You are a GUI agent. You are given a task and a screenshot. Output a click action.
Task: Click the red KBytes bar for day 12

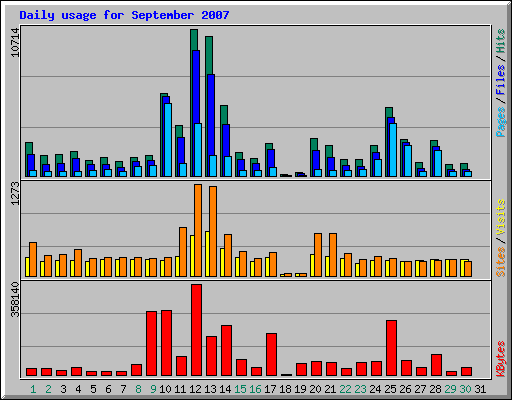[196, 330]
